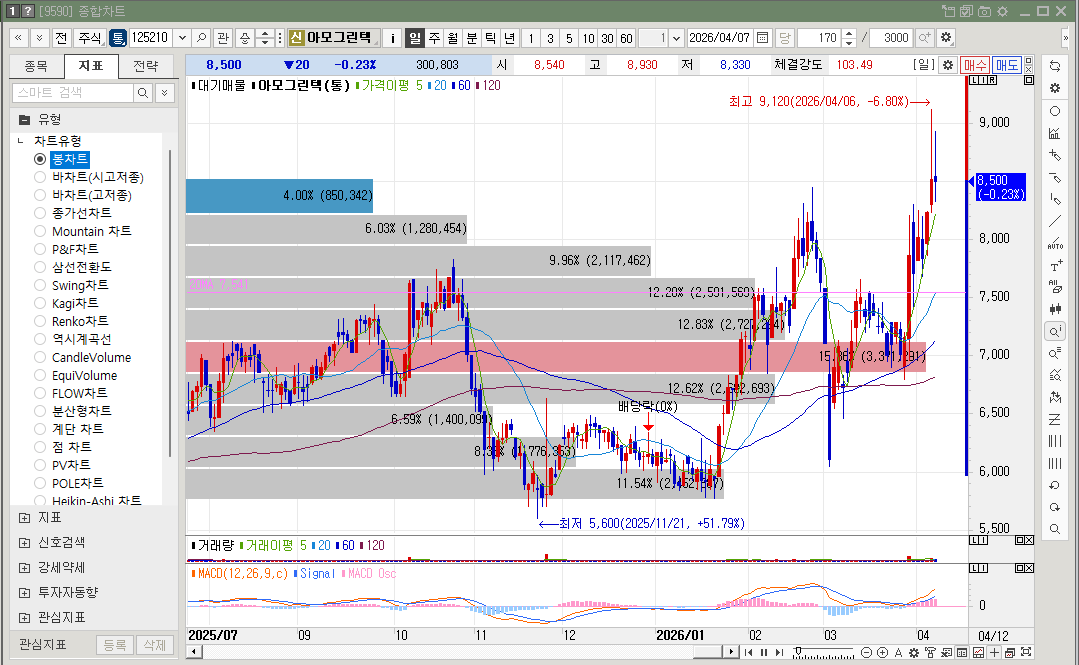1079x665 pixels.
Task: Click the 스마트 검색 input field
Action: (x=72, y=93)
